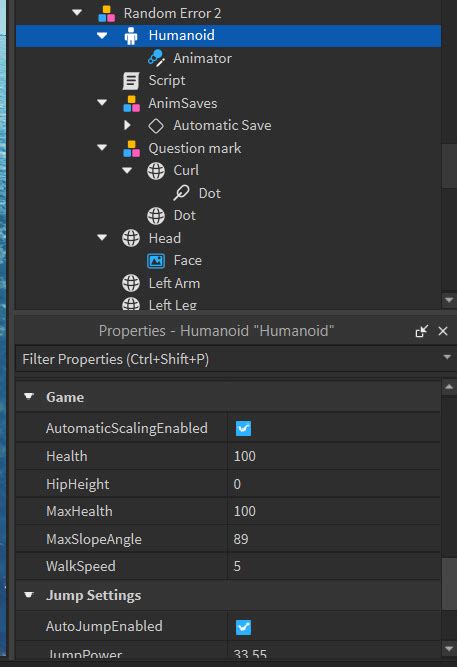Click the Curl mesh part icon
Image resolution: width=457 pixels, height=667 pixels.
tap(156, 171)
